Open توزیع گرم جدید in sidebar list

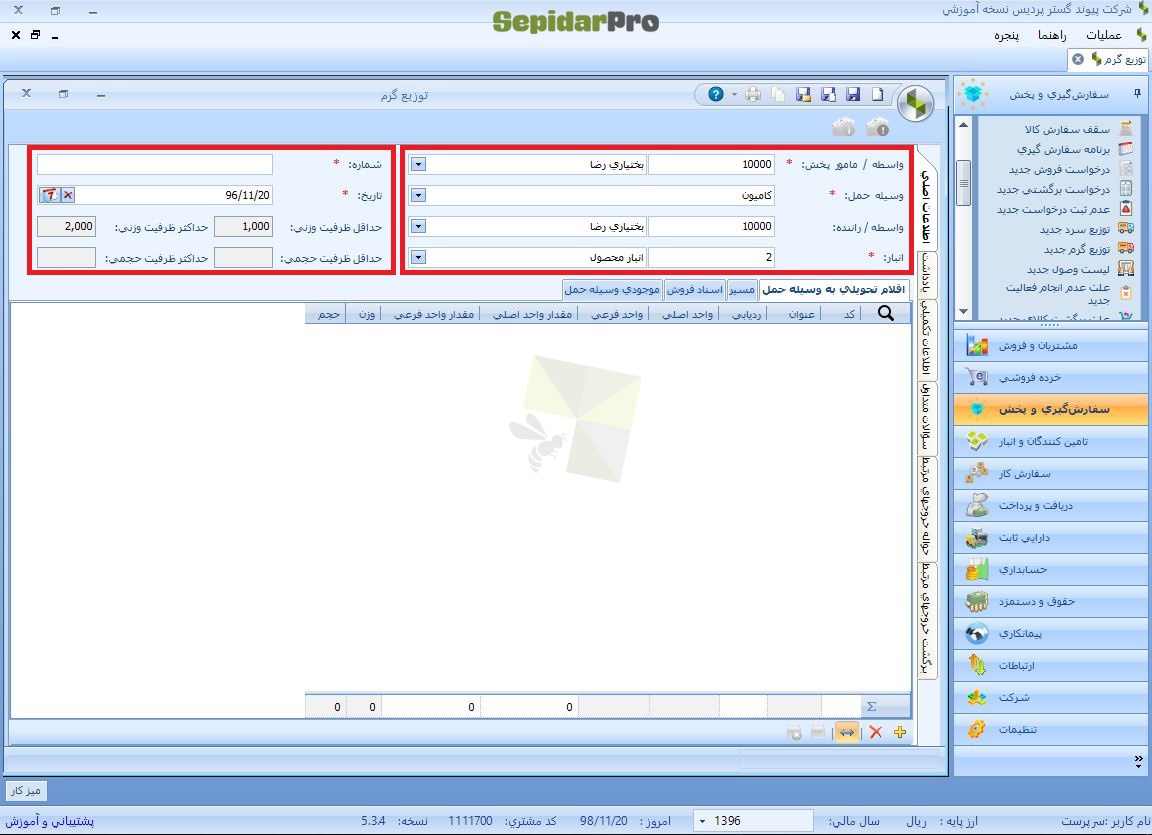[1076, 250]
